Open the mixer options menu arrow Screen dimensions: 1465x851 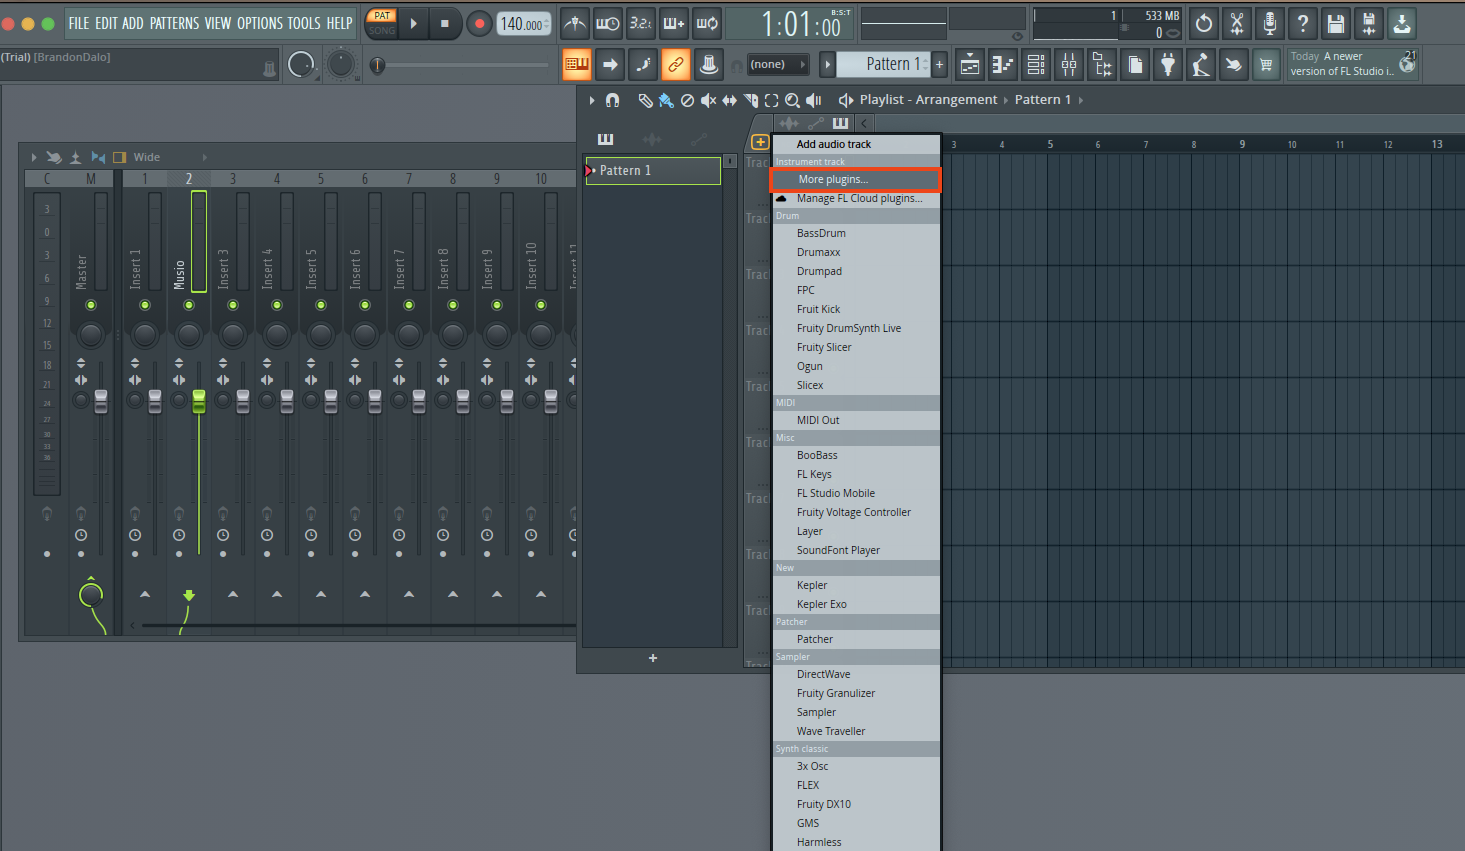(x=34, y=157)
